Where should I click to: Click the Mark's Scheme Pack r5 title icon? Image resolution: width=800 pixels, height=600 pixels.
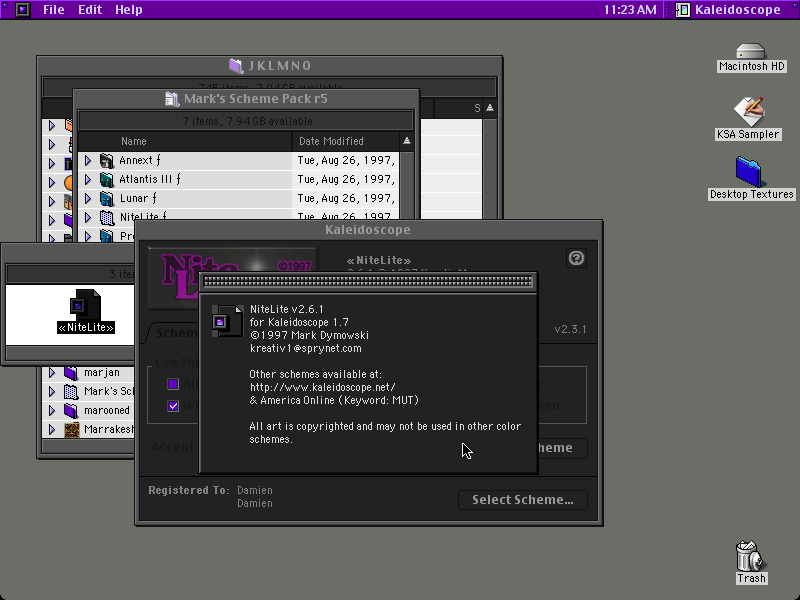(x=172, y=99)
